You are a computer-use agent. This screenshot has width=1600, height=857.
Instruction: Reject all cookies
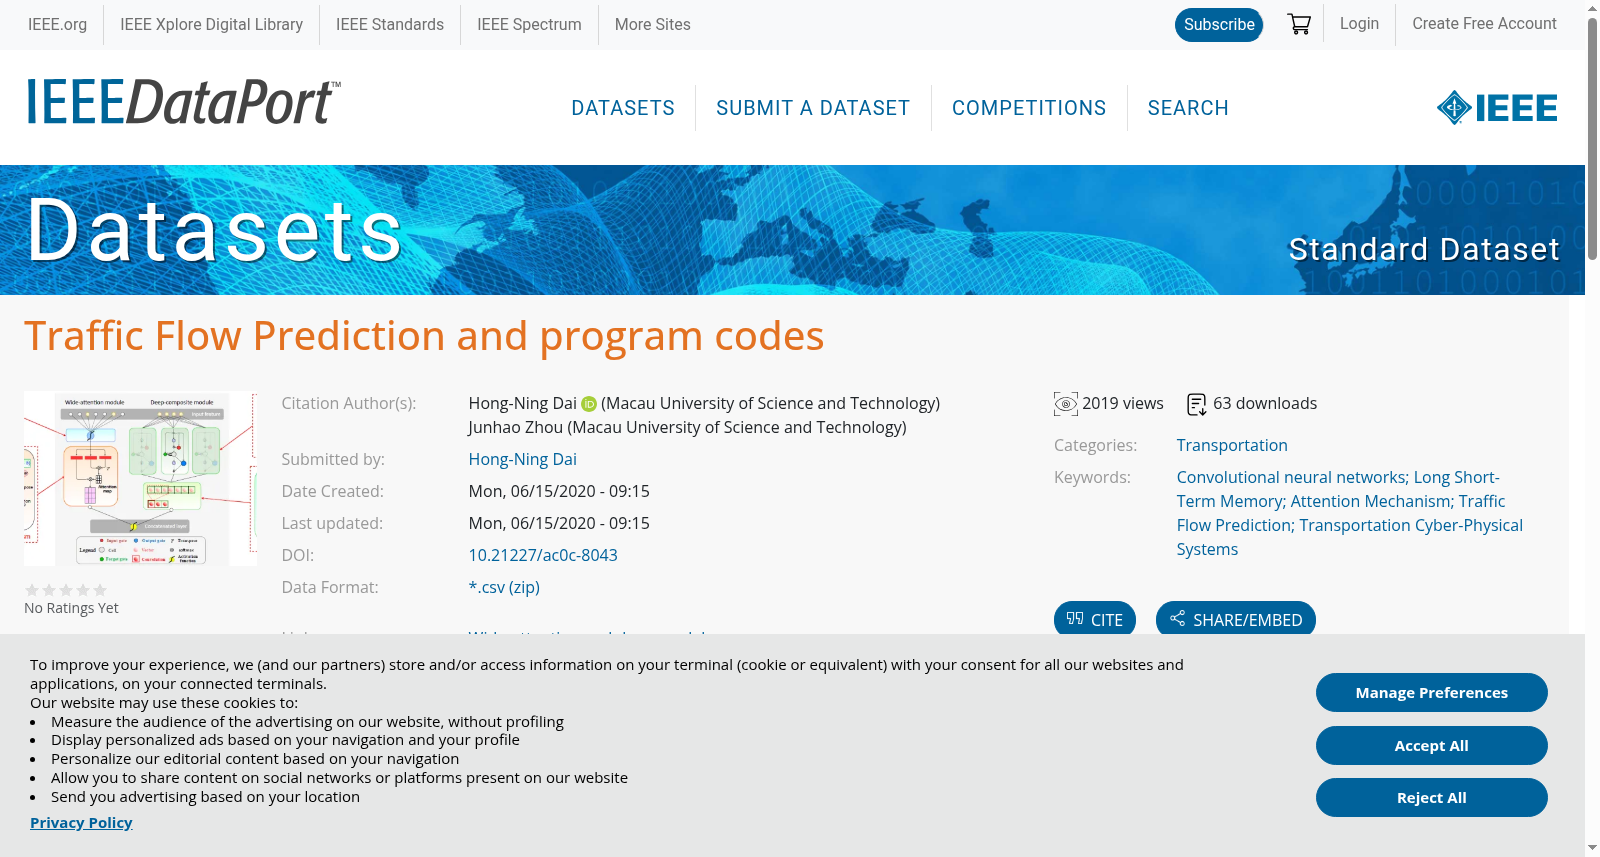[x=1432, y=797]
